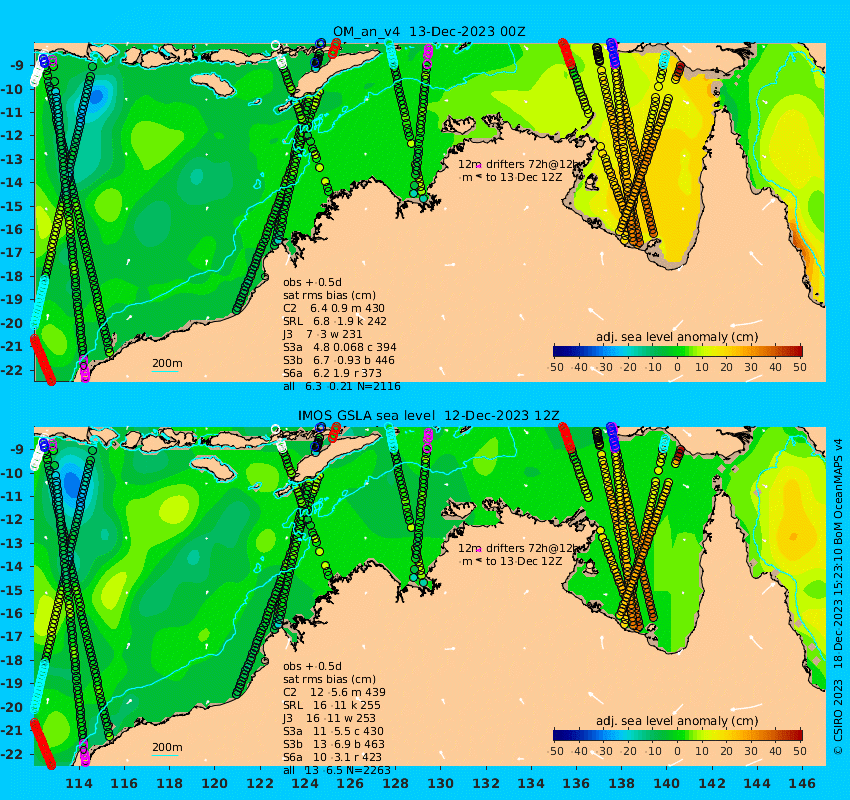
Task: Click summary line "all 13 6.5 N=2263"
Action: [x=337, y=770]
